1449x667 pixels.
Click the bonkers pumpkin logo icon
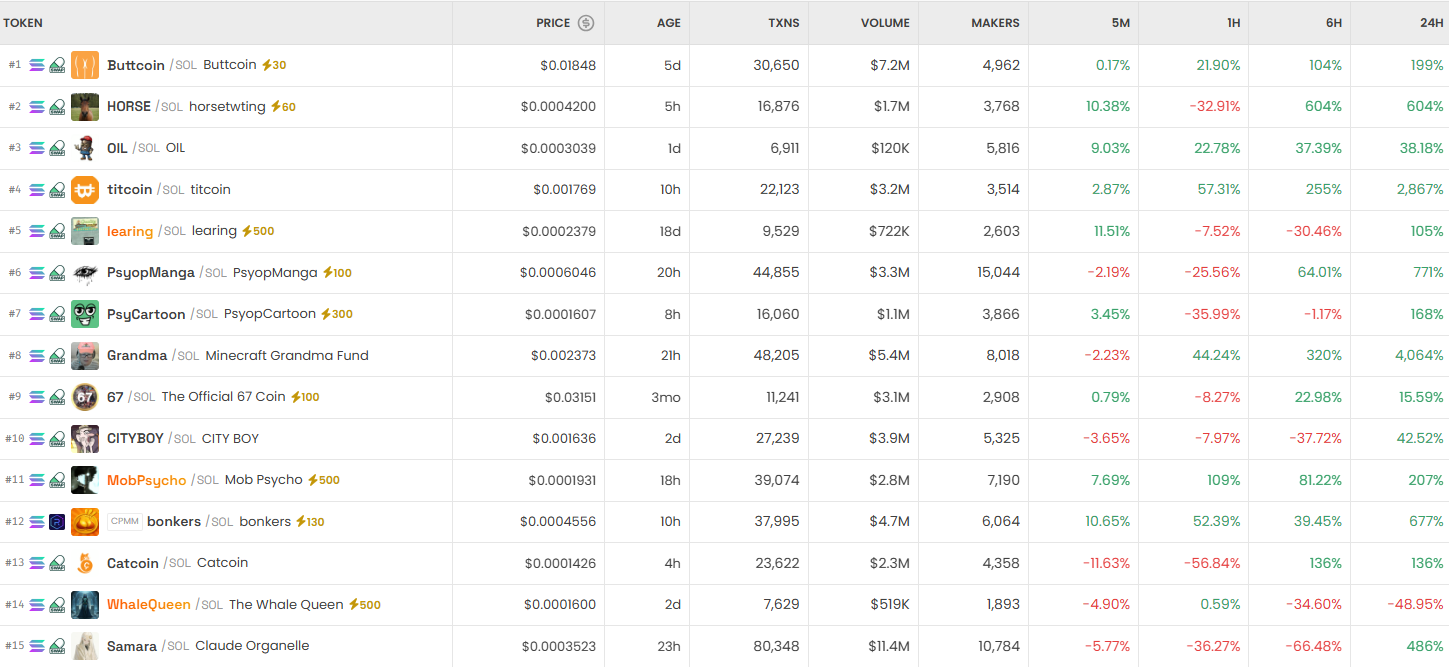click(85, 522)
